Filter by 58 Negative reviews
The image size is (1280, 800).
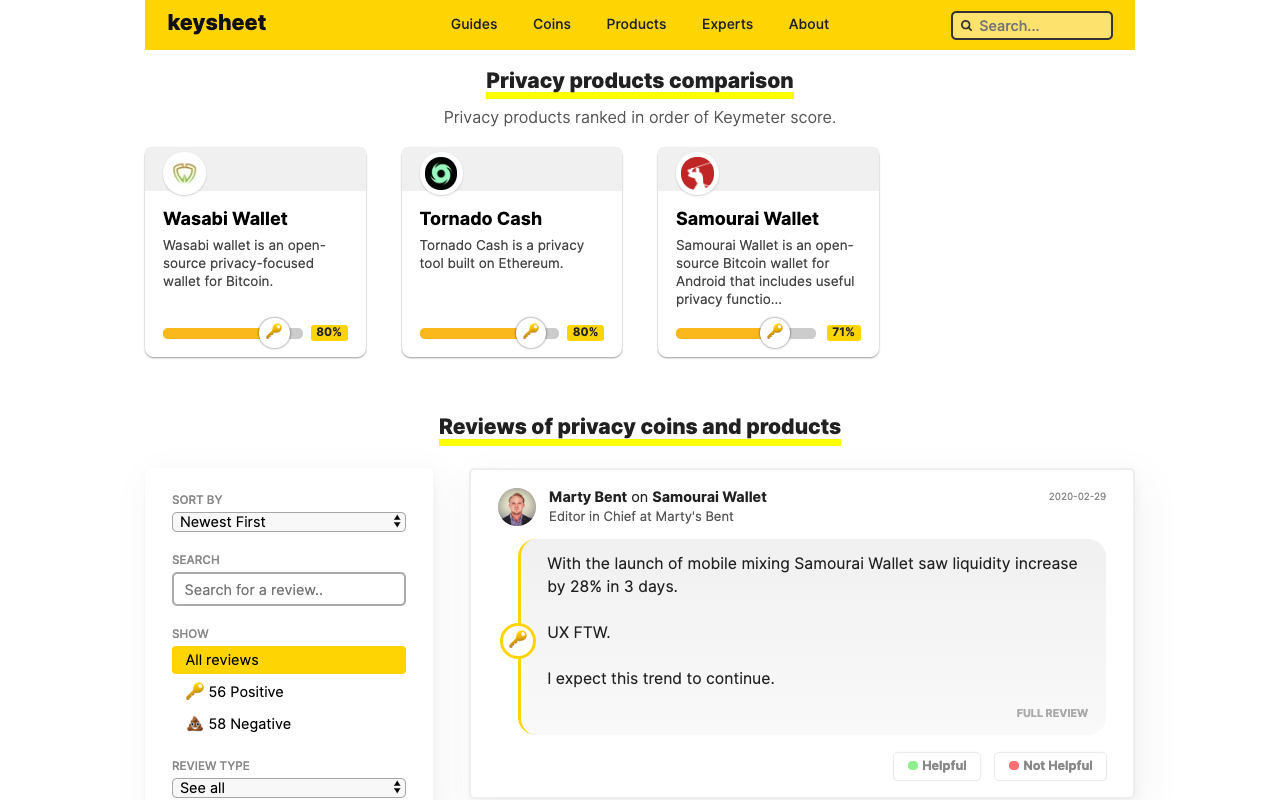tap(249, 724)
